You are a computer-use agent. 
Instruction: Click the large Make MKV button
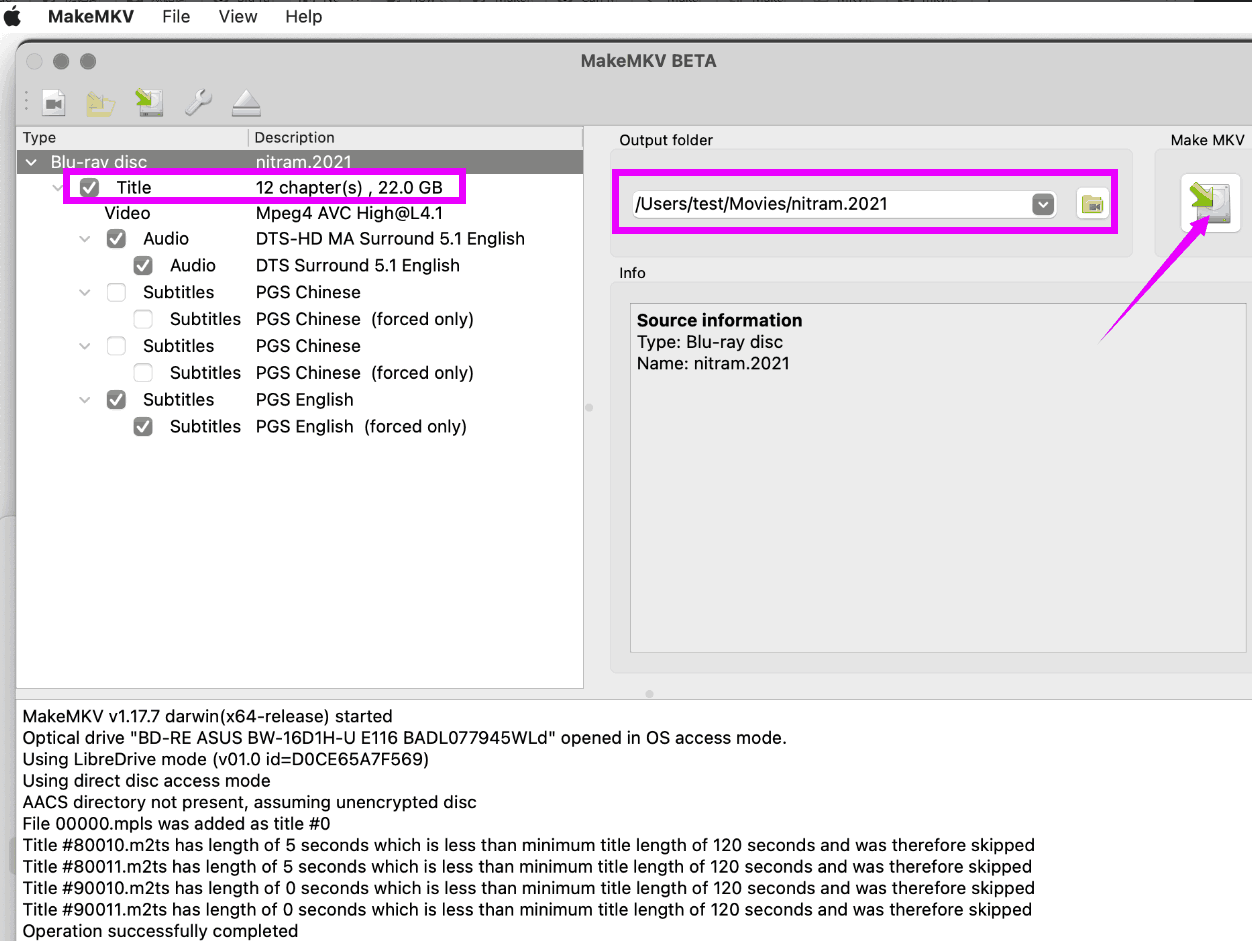point(1210,202)
